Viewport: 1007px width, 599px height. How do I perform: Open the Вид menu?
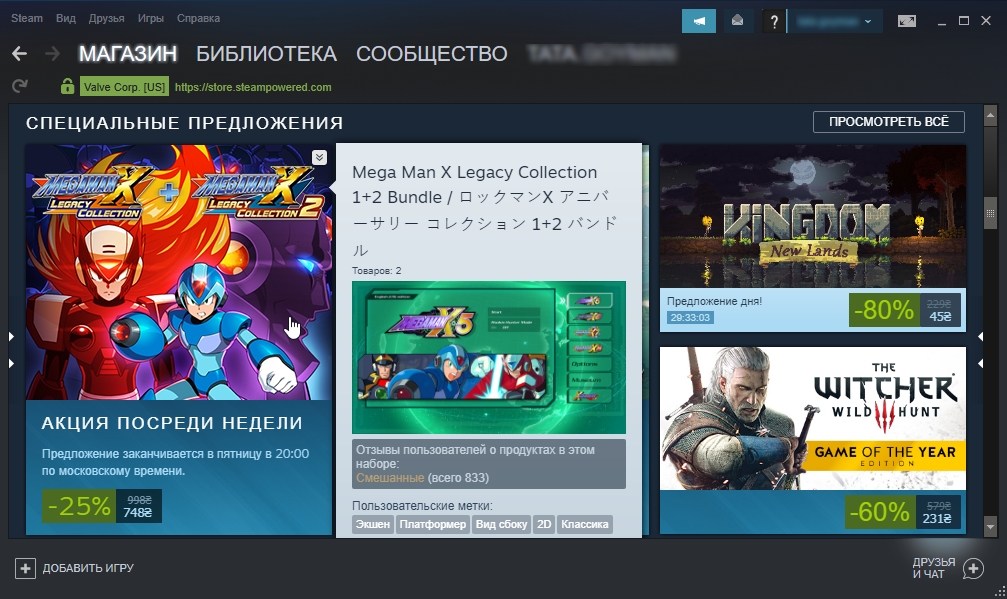pos(66,18)
